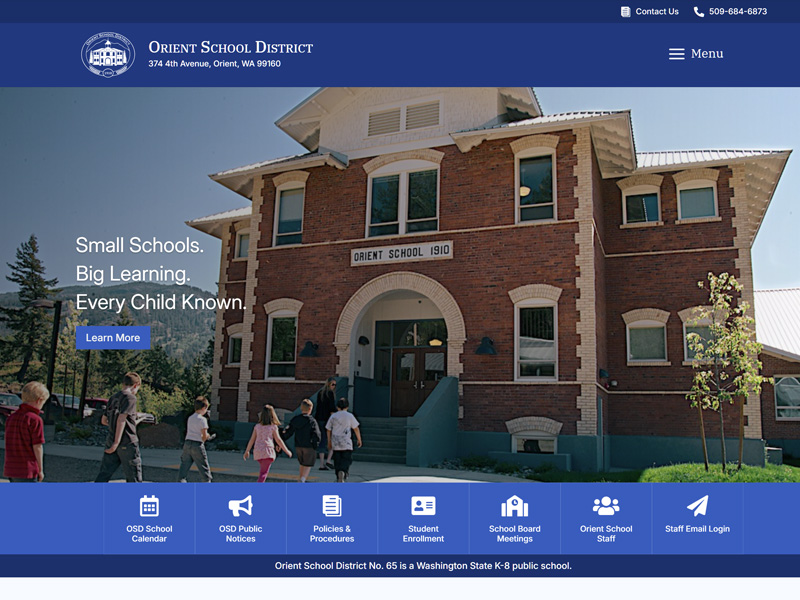The height and width of the screenshot is (600, 800).
Task: Click the Orient School Staff people icon
Action: [606, 506]
